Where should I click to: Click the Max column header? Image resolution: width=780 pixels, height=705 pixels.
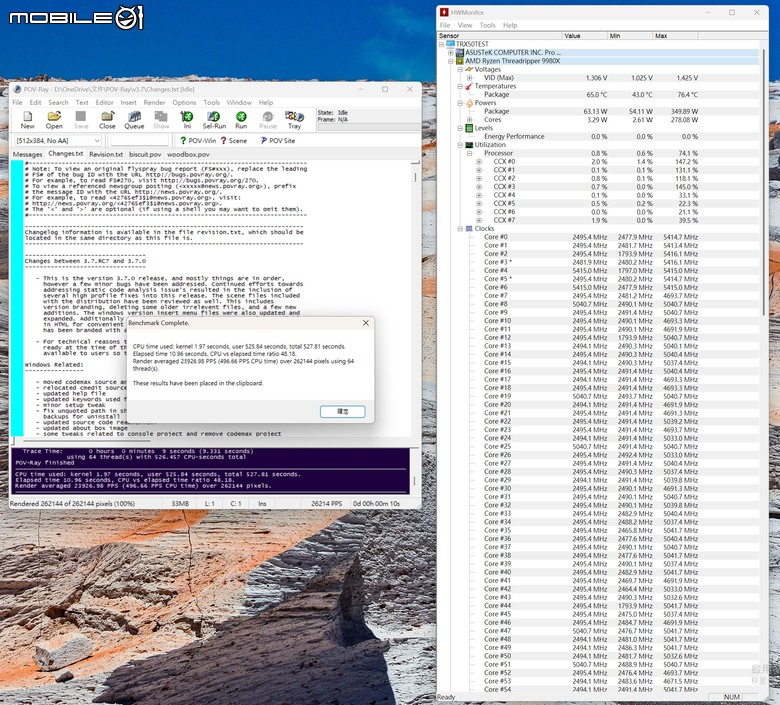[x=676, y=36]
